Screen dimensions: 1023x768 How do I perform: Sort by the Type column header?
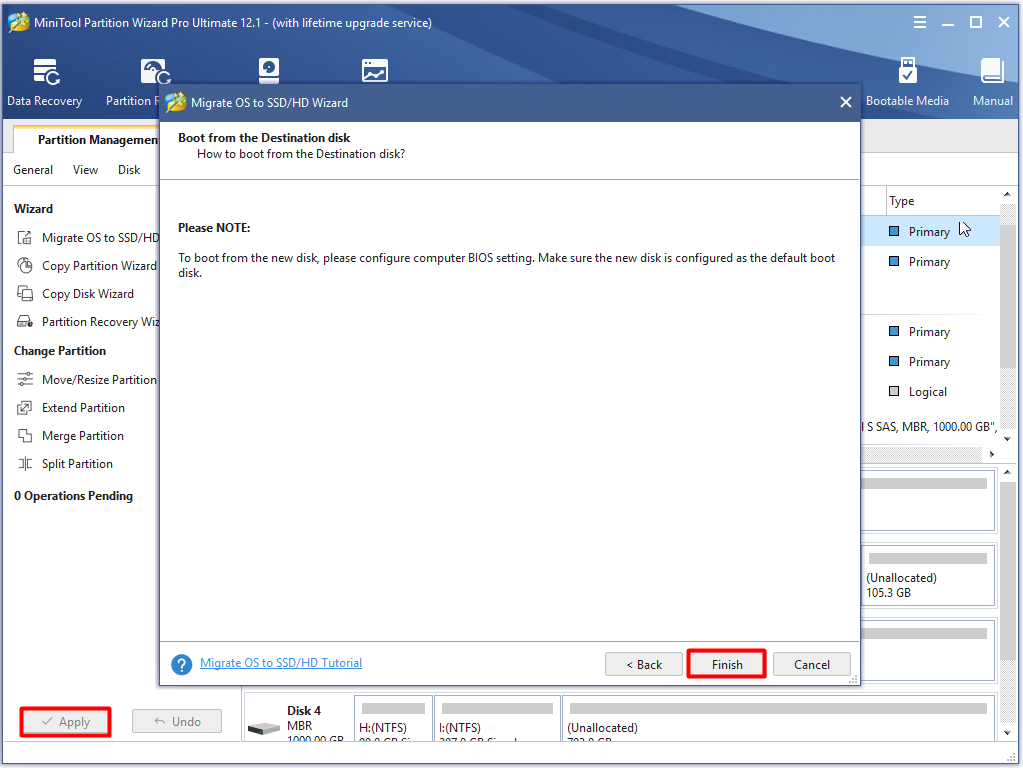click(x=902, y=201)
